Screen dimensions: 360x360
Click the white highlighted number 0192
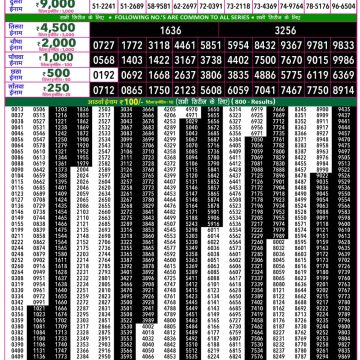click(x=104, y=75)
